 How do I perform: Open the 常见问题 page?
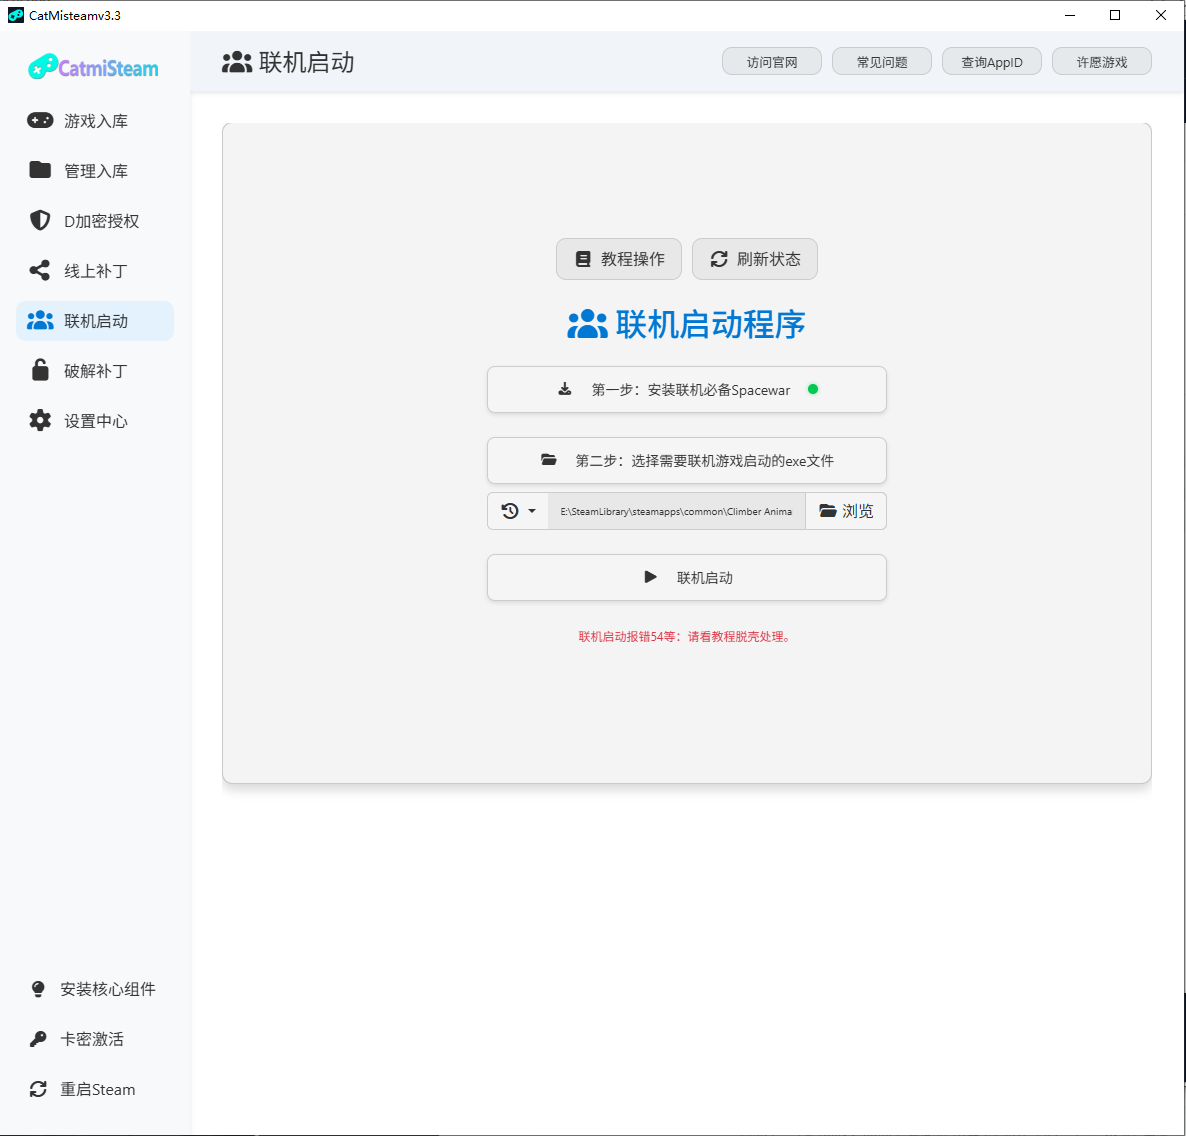(x=881, y=61)
